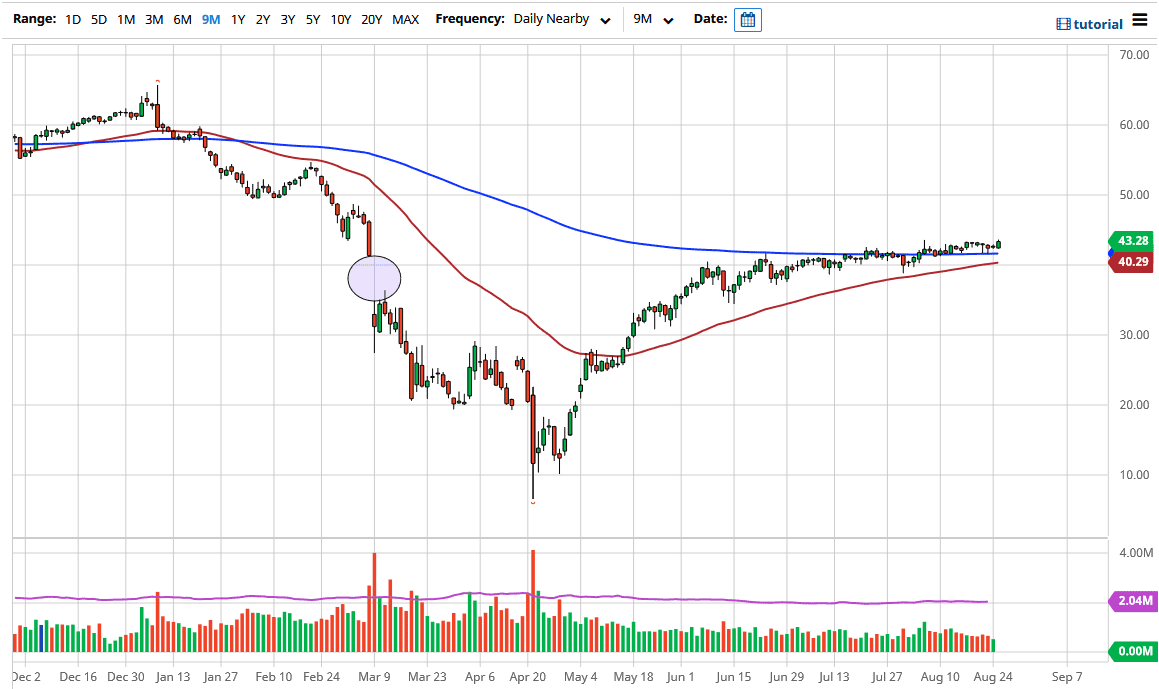
Task: Switch to the MAX range view
Action: [405, 19]
